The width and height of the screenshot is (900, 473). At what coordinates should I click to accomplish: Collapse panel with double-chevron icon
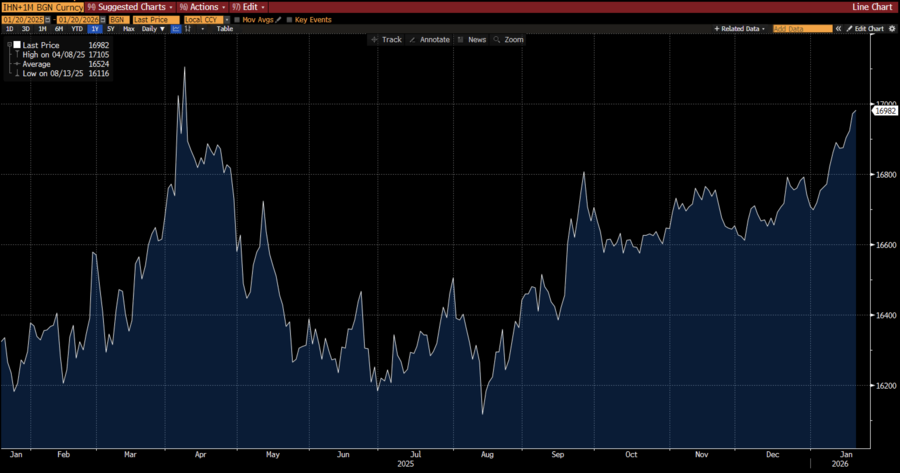tap(840, 29)
